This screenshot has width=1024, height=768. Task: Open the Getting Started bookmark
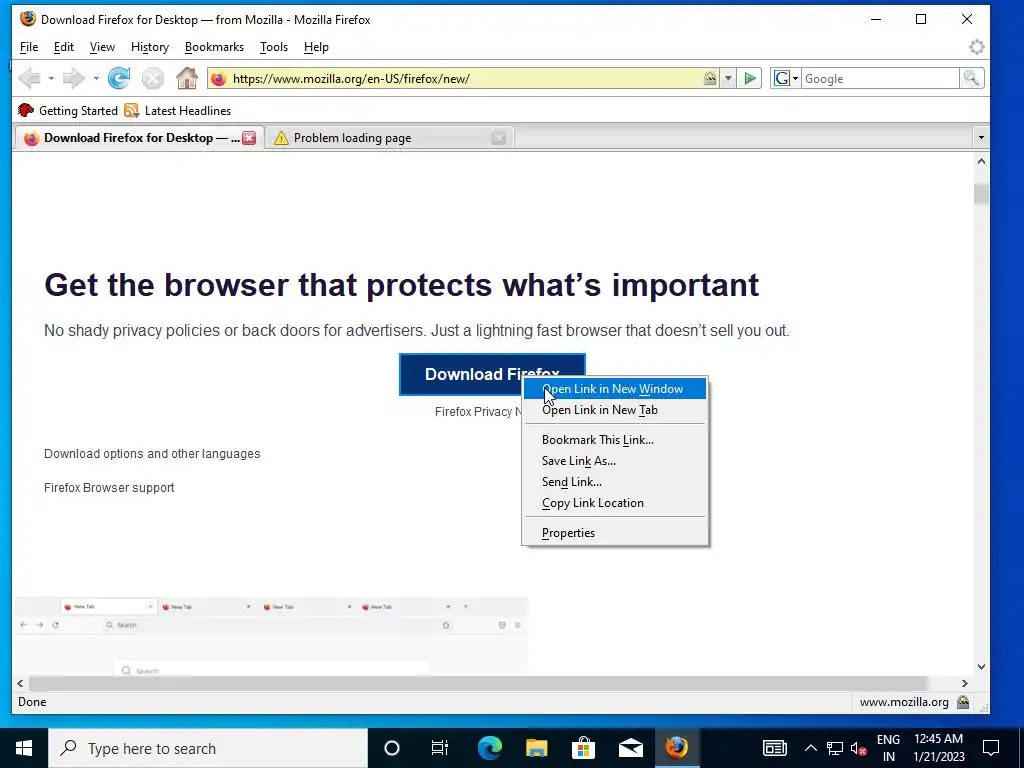point(68,110)
